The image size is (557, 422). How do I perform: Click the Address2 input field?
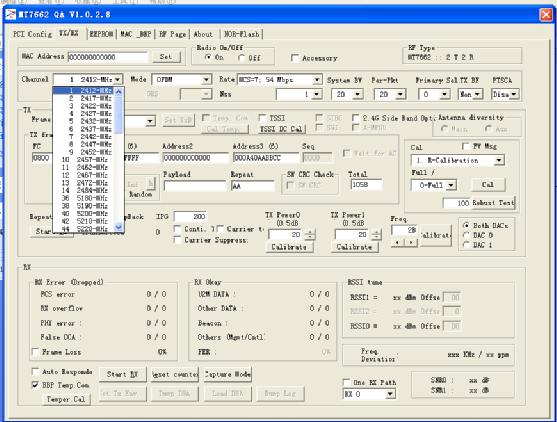click(x=195, y=158)
